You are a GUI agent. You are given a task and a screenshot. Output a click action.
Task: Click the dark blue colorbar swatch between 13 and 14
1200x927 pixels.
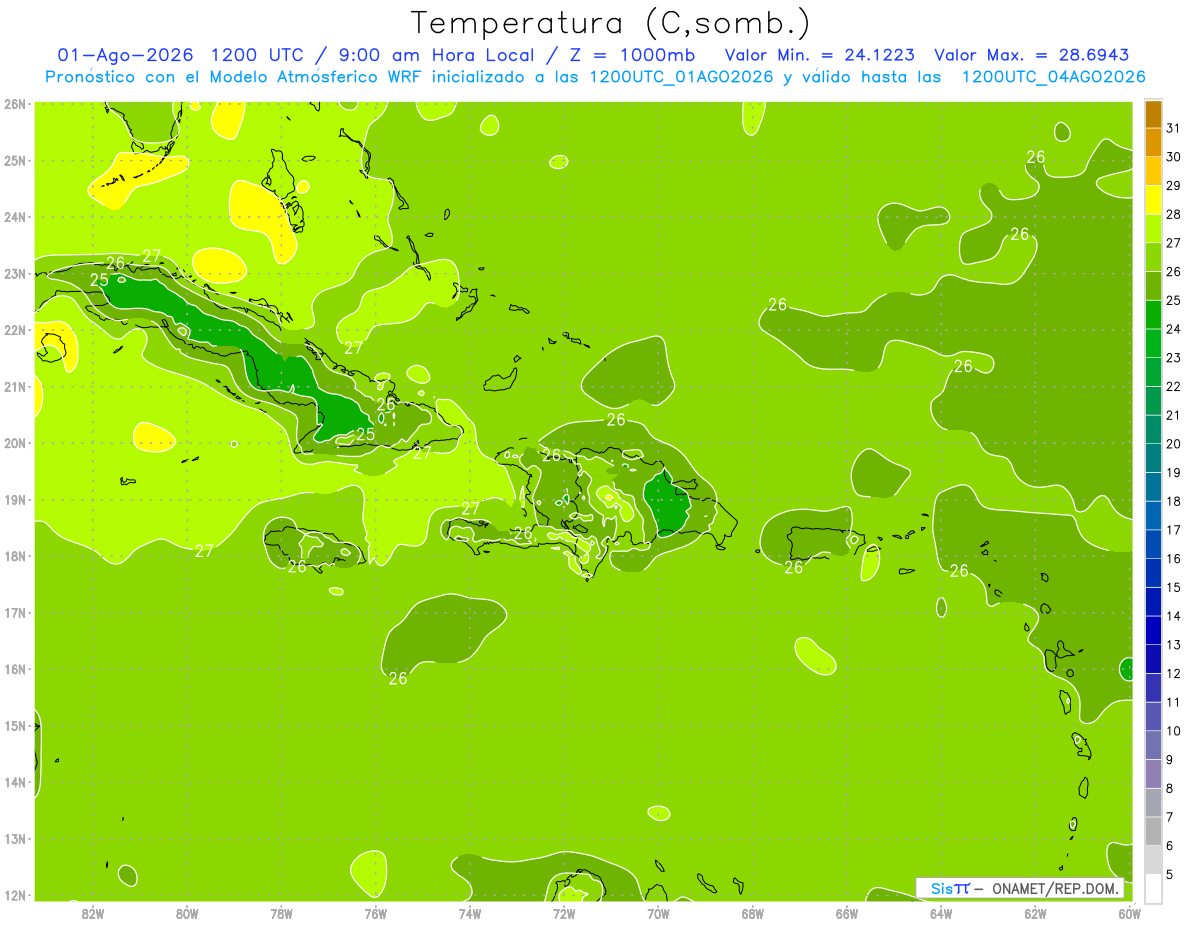pos(1153,630)
